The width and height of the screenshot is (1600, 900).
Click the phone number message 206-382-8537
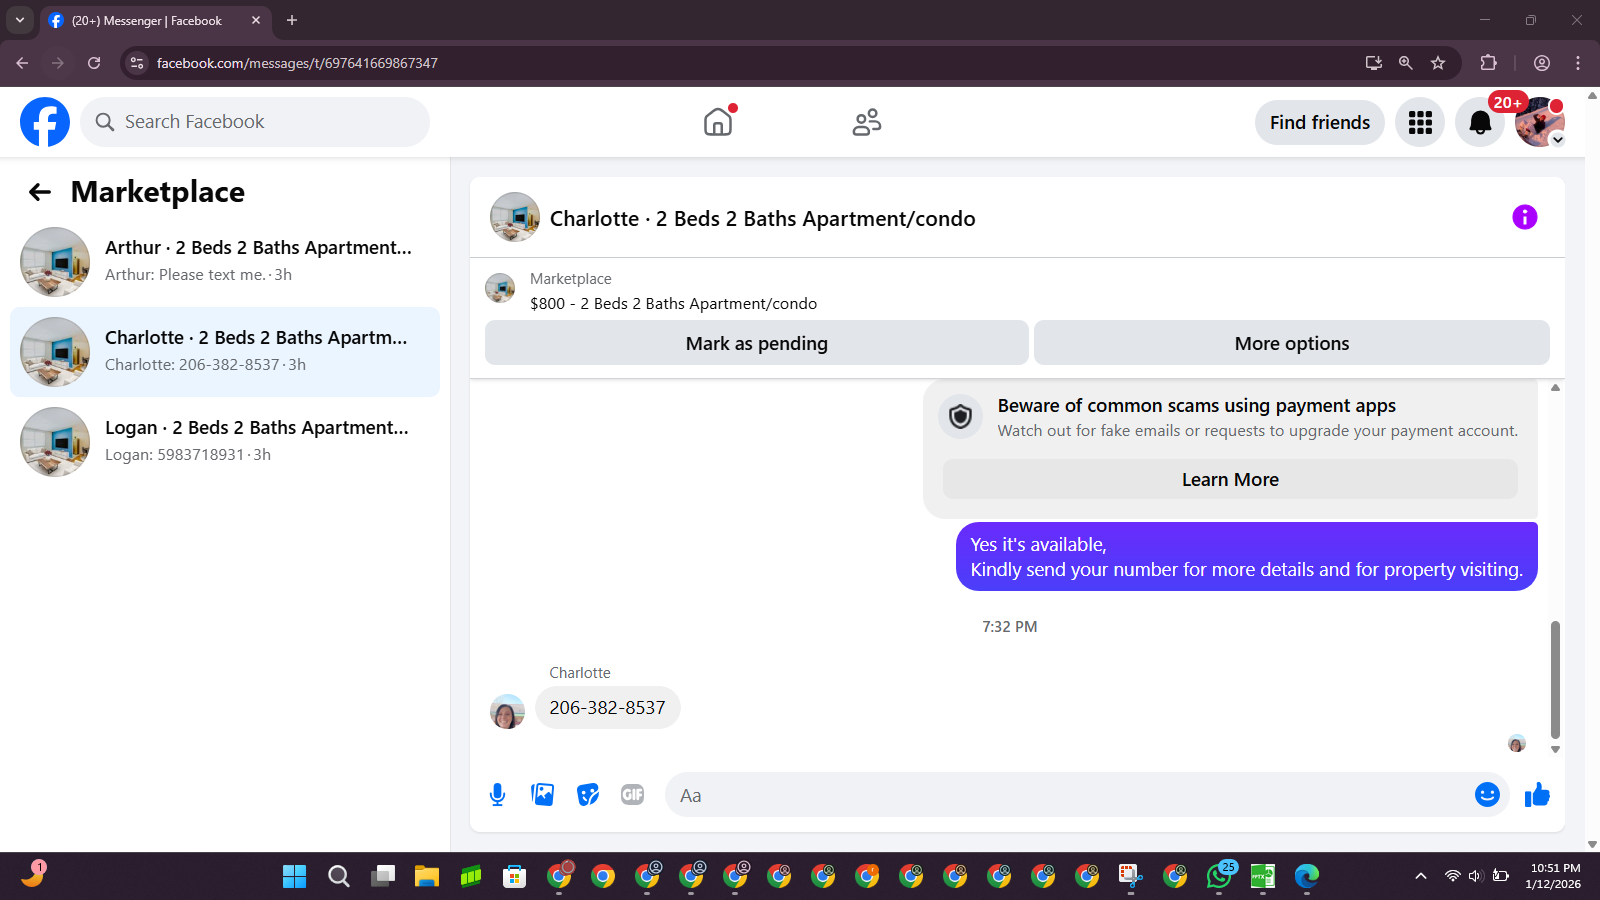tap(608, 707)
